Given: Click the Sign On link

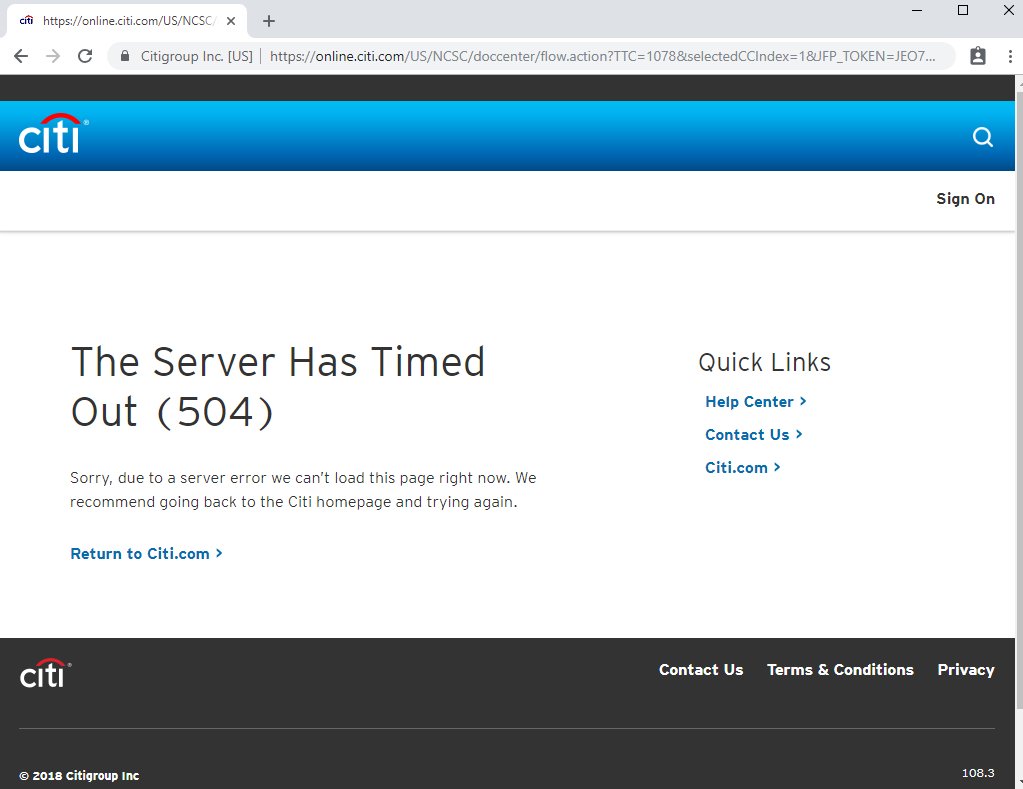Looking at the screenshot, I should coord(966,199).
